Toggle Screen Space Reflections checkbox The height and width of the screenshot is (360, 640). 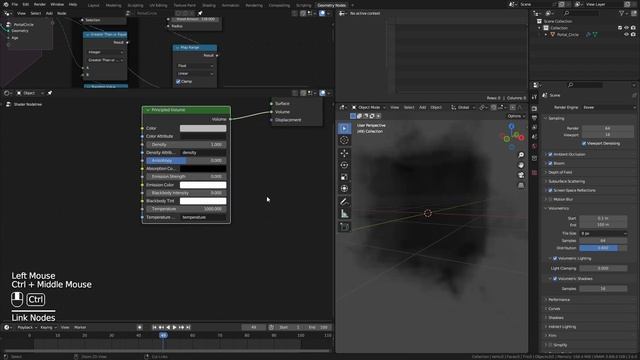point(550,191)
